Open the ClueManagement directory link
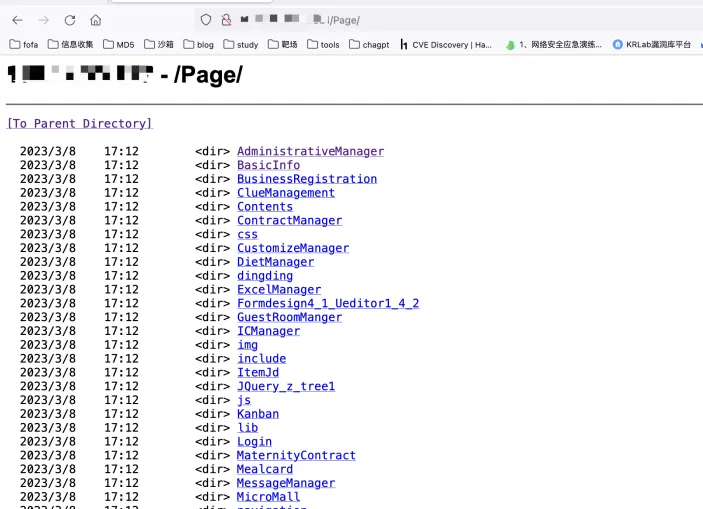703x509 pixels. click(x=286, y=193)
